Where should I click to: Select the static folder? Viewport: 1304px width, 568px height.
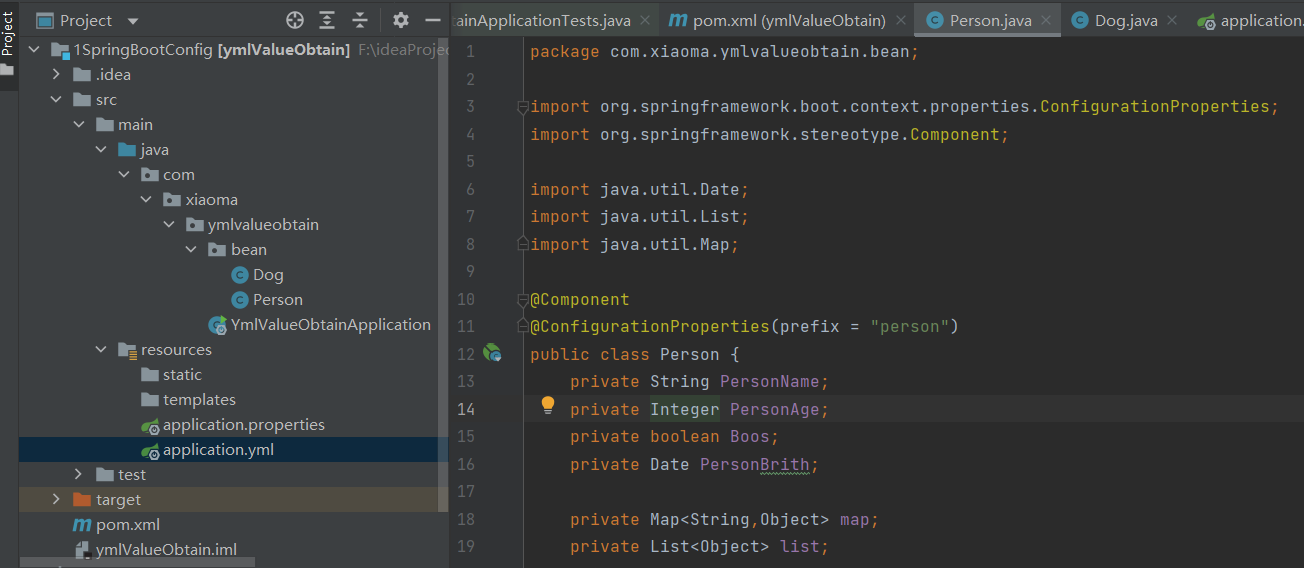tap(171, 374)
